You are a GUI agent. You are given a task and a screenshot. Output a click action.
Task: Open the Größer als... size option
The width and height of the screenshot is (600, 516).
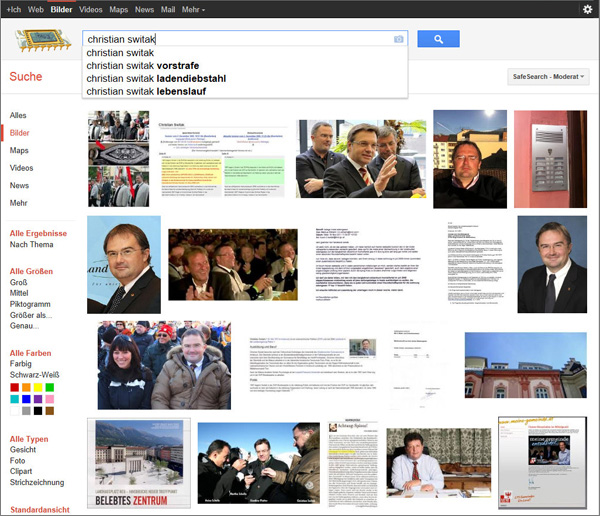click(31, 315)
